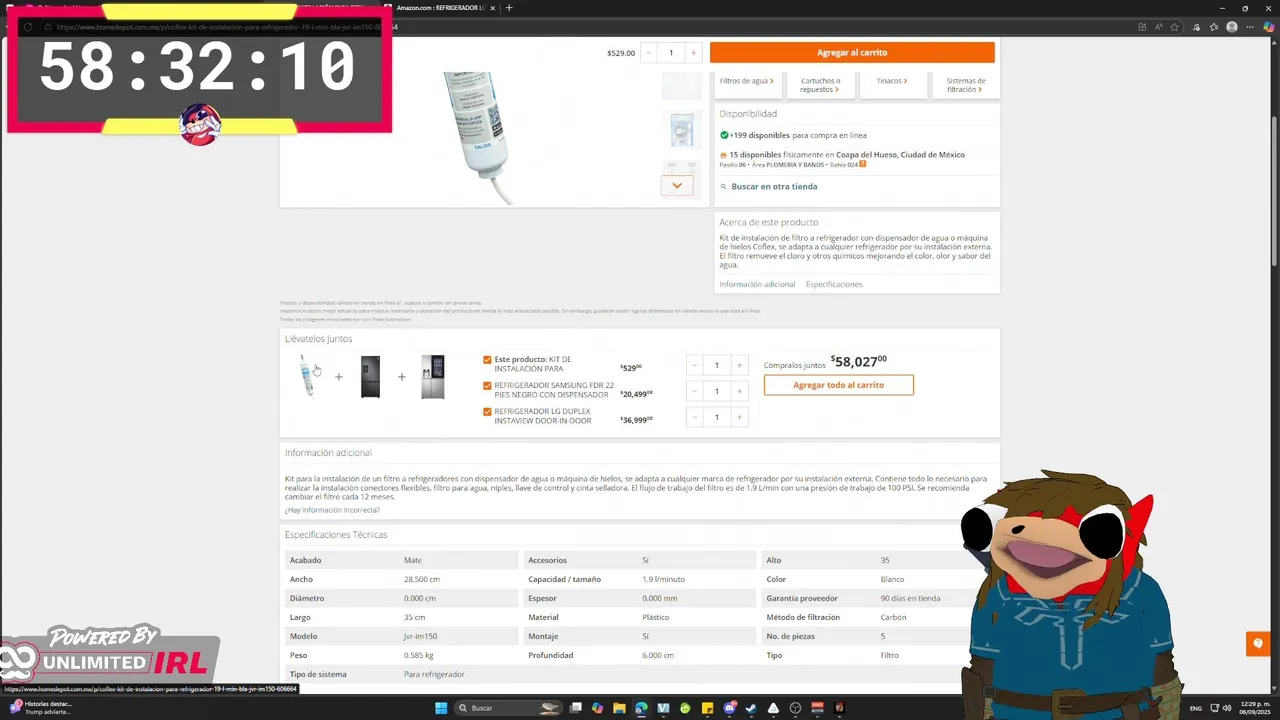
Task: Open Edge settings and more menu
Action: tap(1249, 27)
